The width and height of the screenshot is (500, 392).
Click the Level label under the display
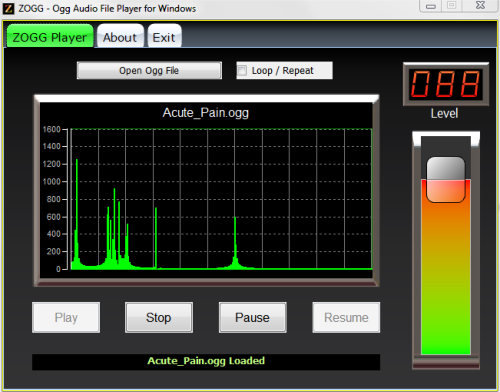[x=444, y=113]
